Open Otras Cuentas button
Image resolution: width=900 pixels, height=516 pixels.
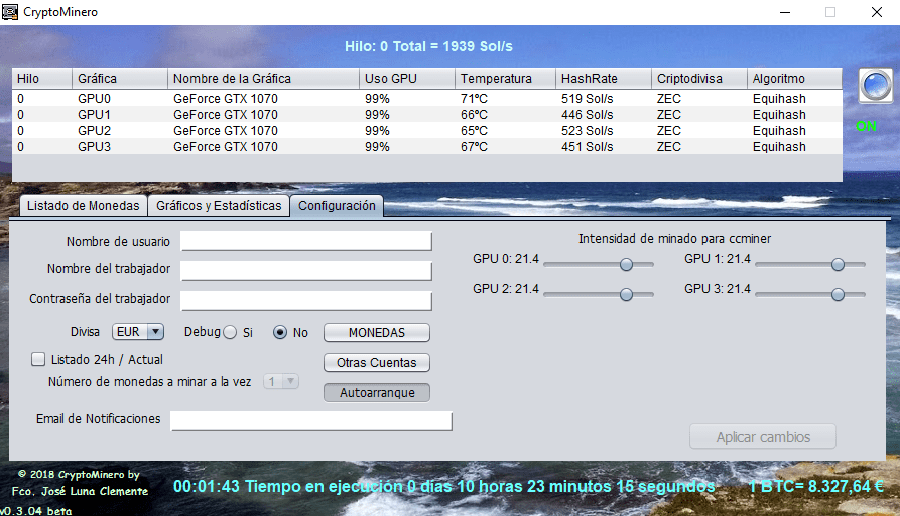[x=377, y=362]
